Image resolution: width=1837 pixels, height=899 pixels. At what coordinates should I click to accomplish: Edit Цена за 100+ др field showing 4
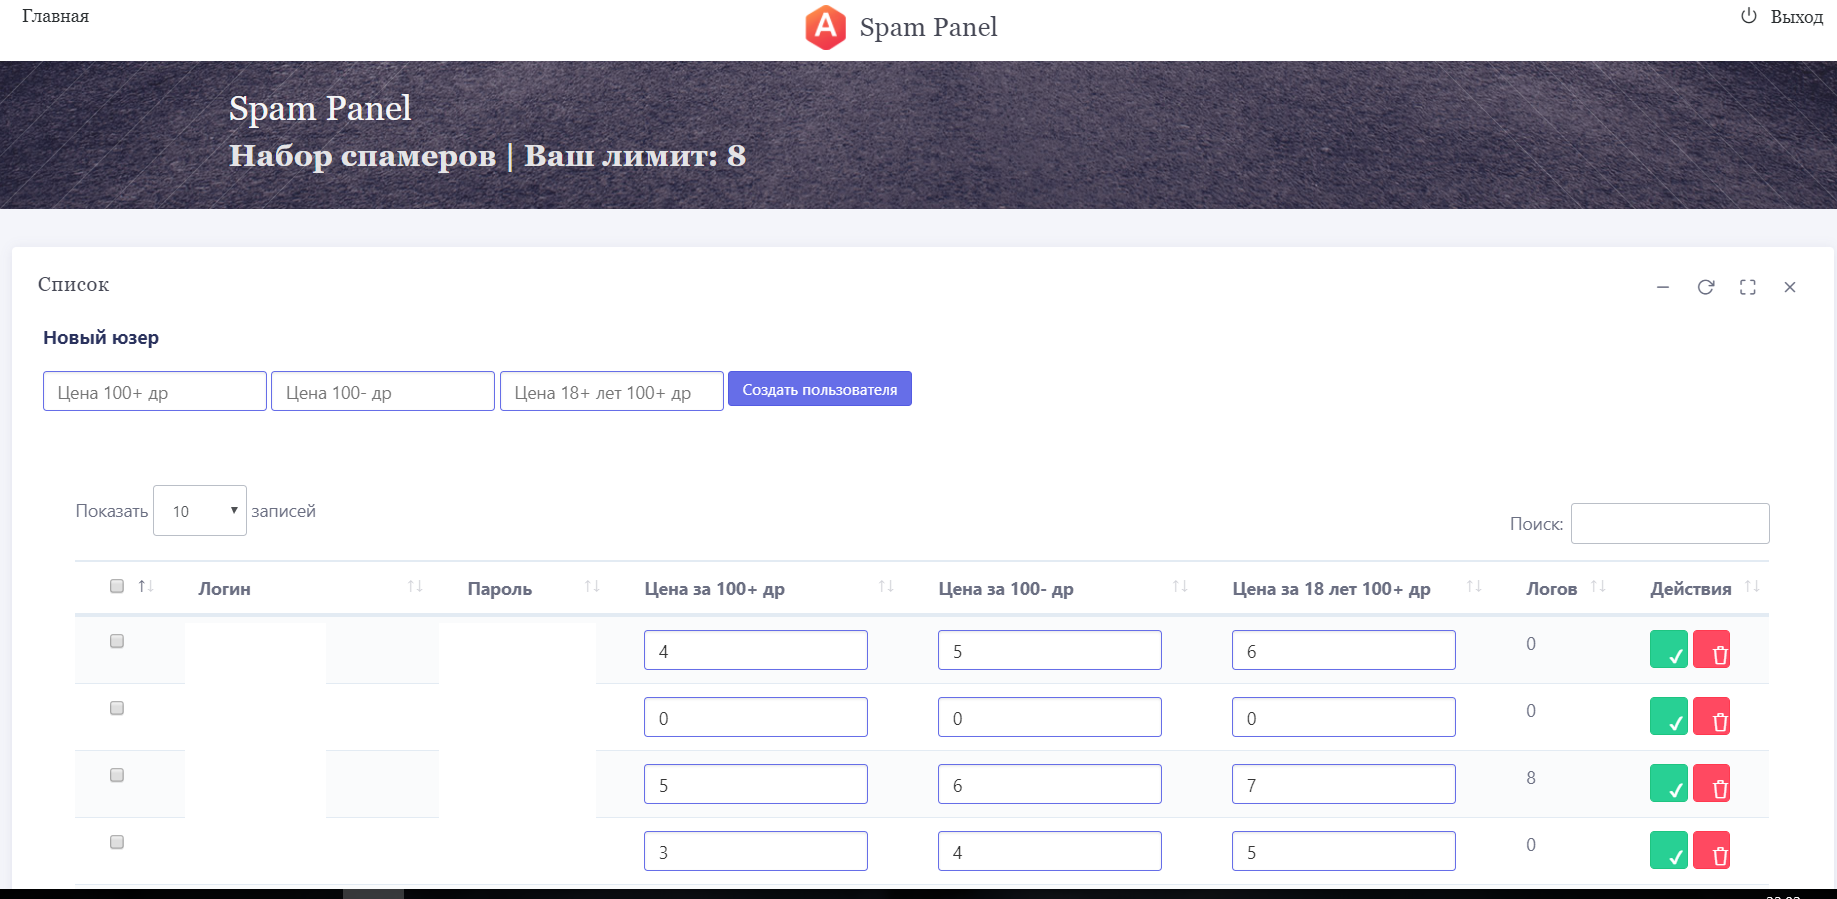point(756,650)
